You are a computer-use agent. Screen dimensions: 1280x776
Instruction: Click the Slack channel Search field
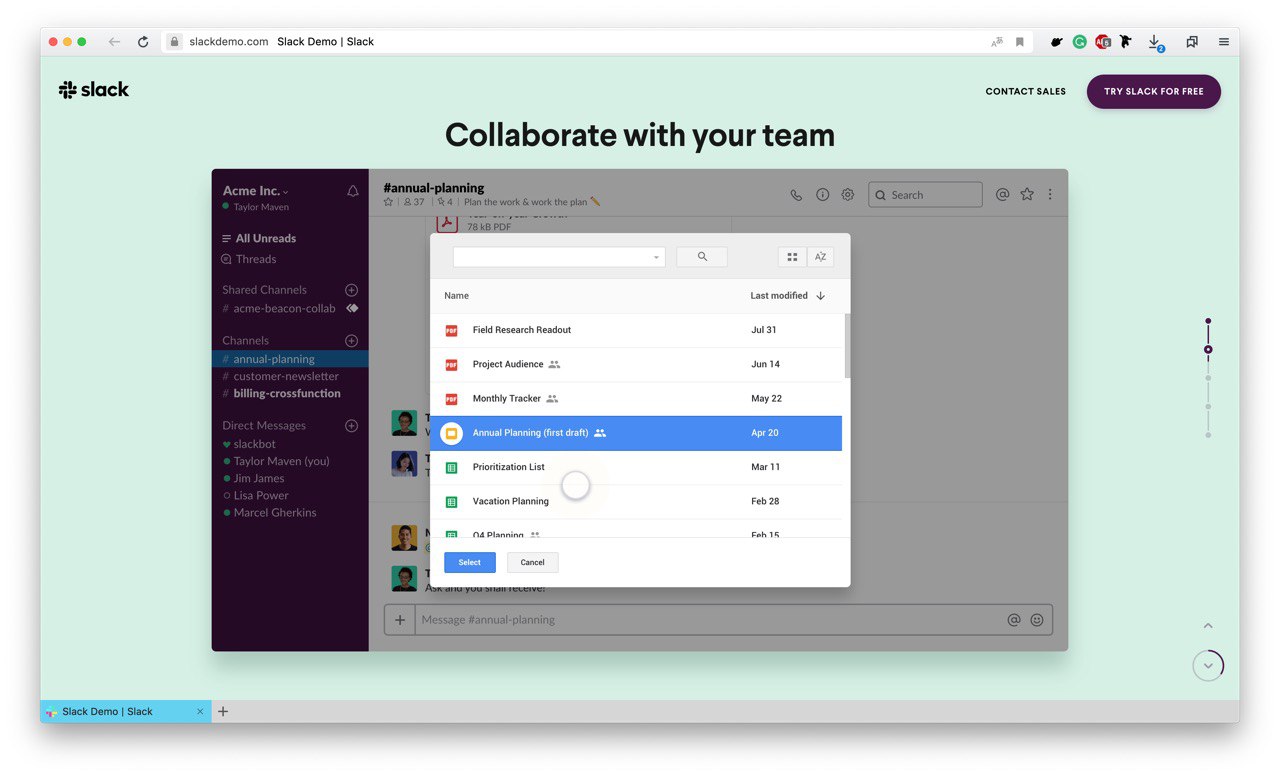point(925,195)
